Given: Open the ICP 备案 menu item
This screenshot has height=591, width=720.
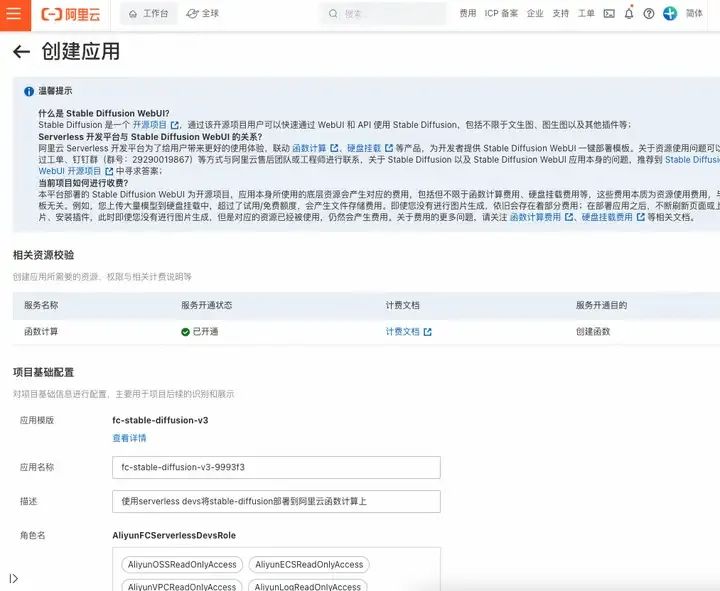Looking at the screenshot, I should pyautogui.click(x=501, y=13).
